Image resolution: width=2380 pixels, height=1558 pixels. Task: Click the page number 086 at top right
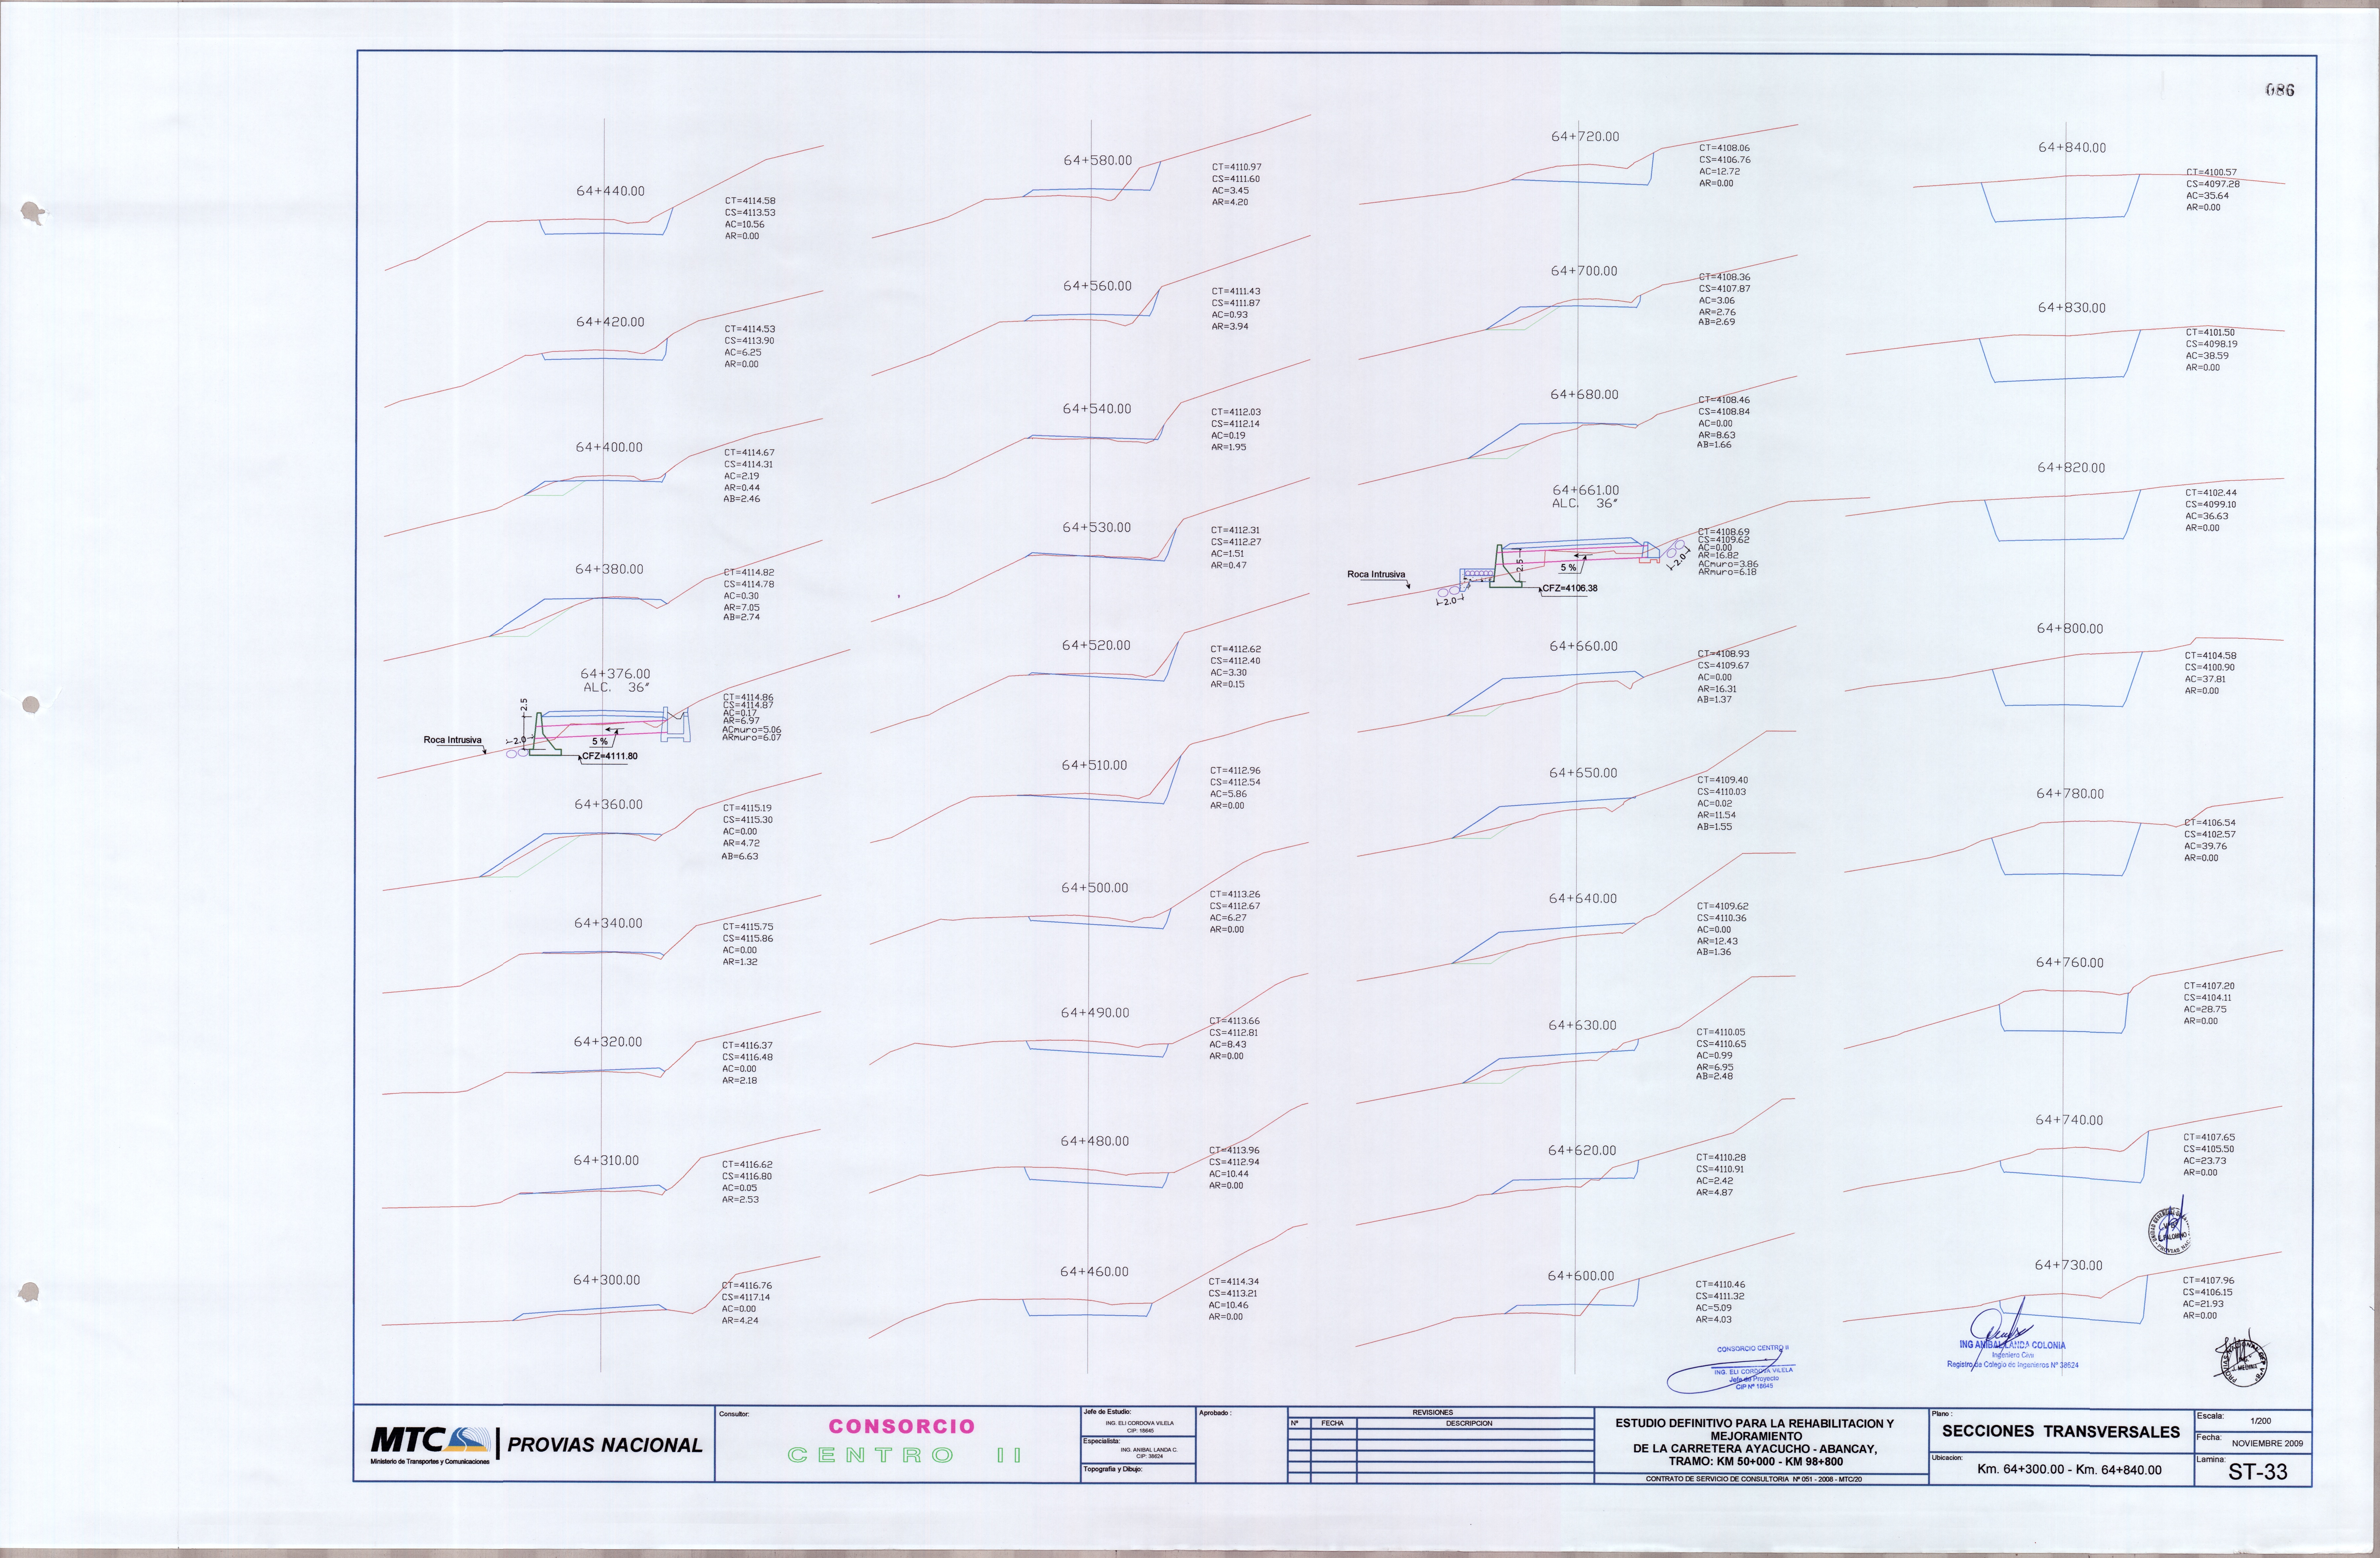pos(2280,90)
